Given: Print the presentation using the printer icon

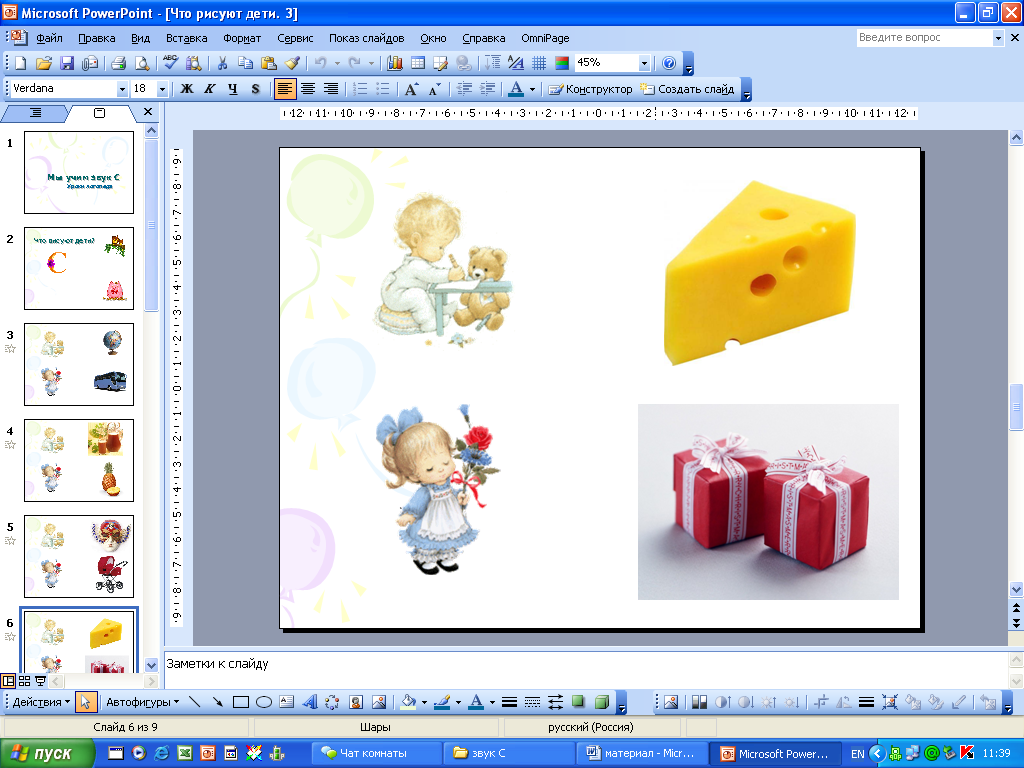Looking at the screenshot, I should pos(118,63).
